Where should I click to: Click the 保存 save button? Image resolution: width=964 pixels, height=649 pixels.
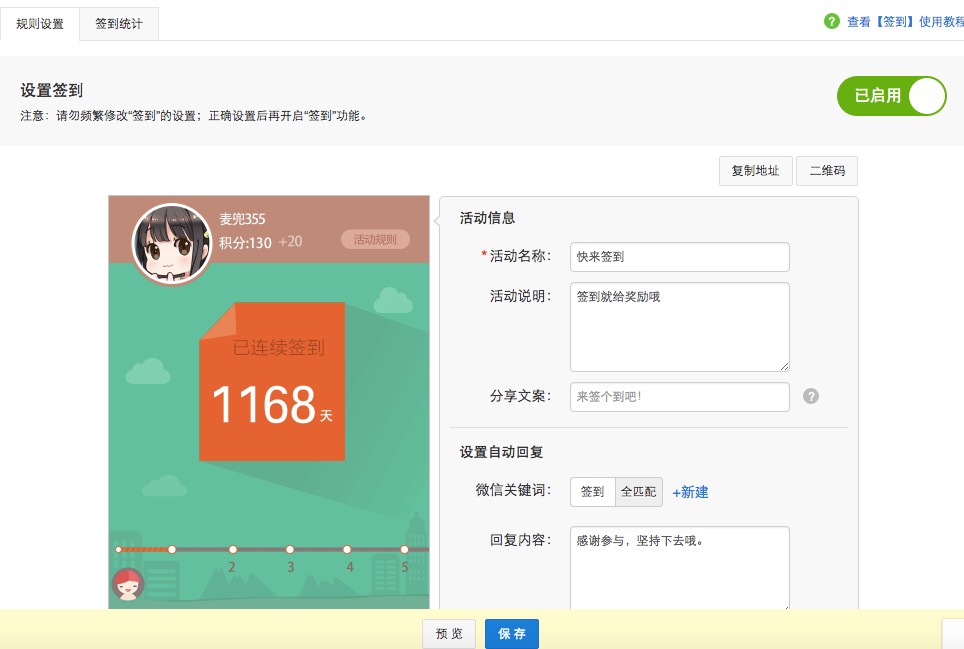click(512, 634)
